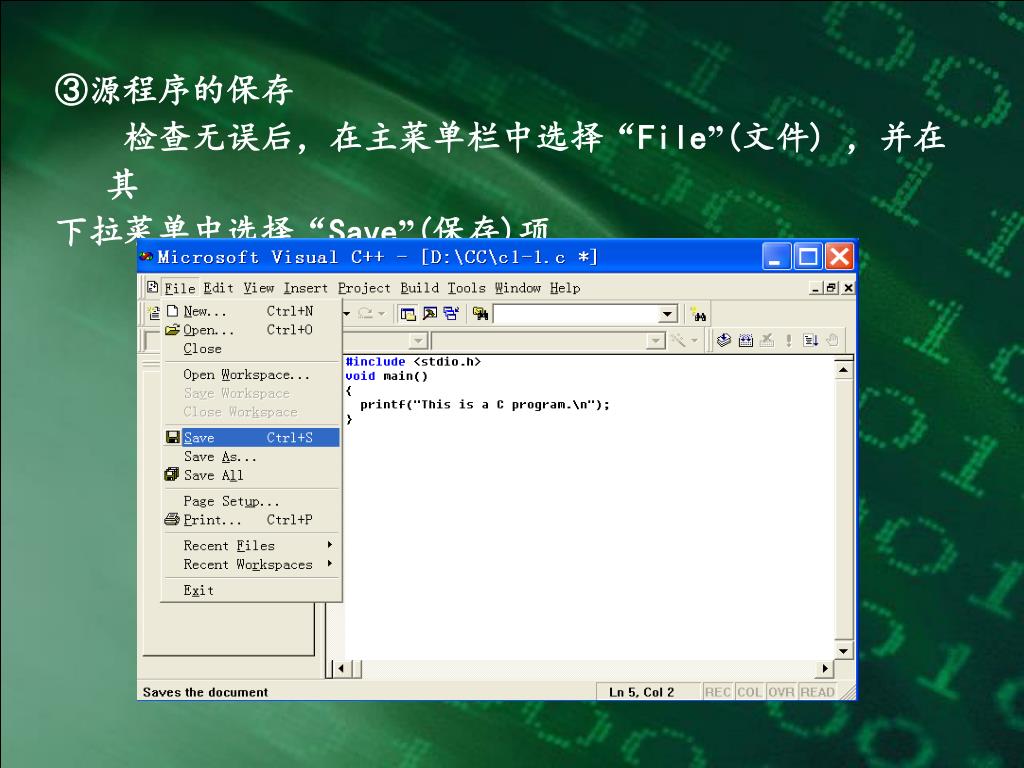Click the editor vertical scrollbar down arrow

click(x=844, y=650)
